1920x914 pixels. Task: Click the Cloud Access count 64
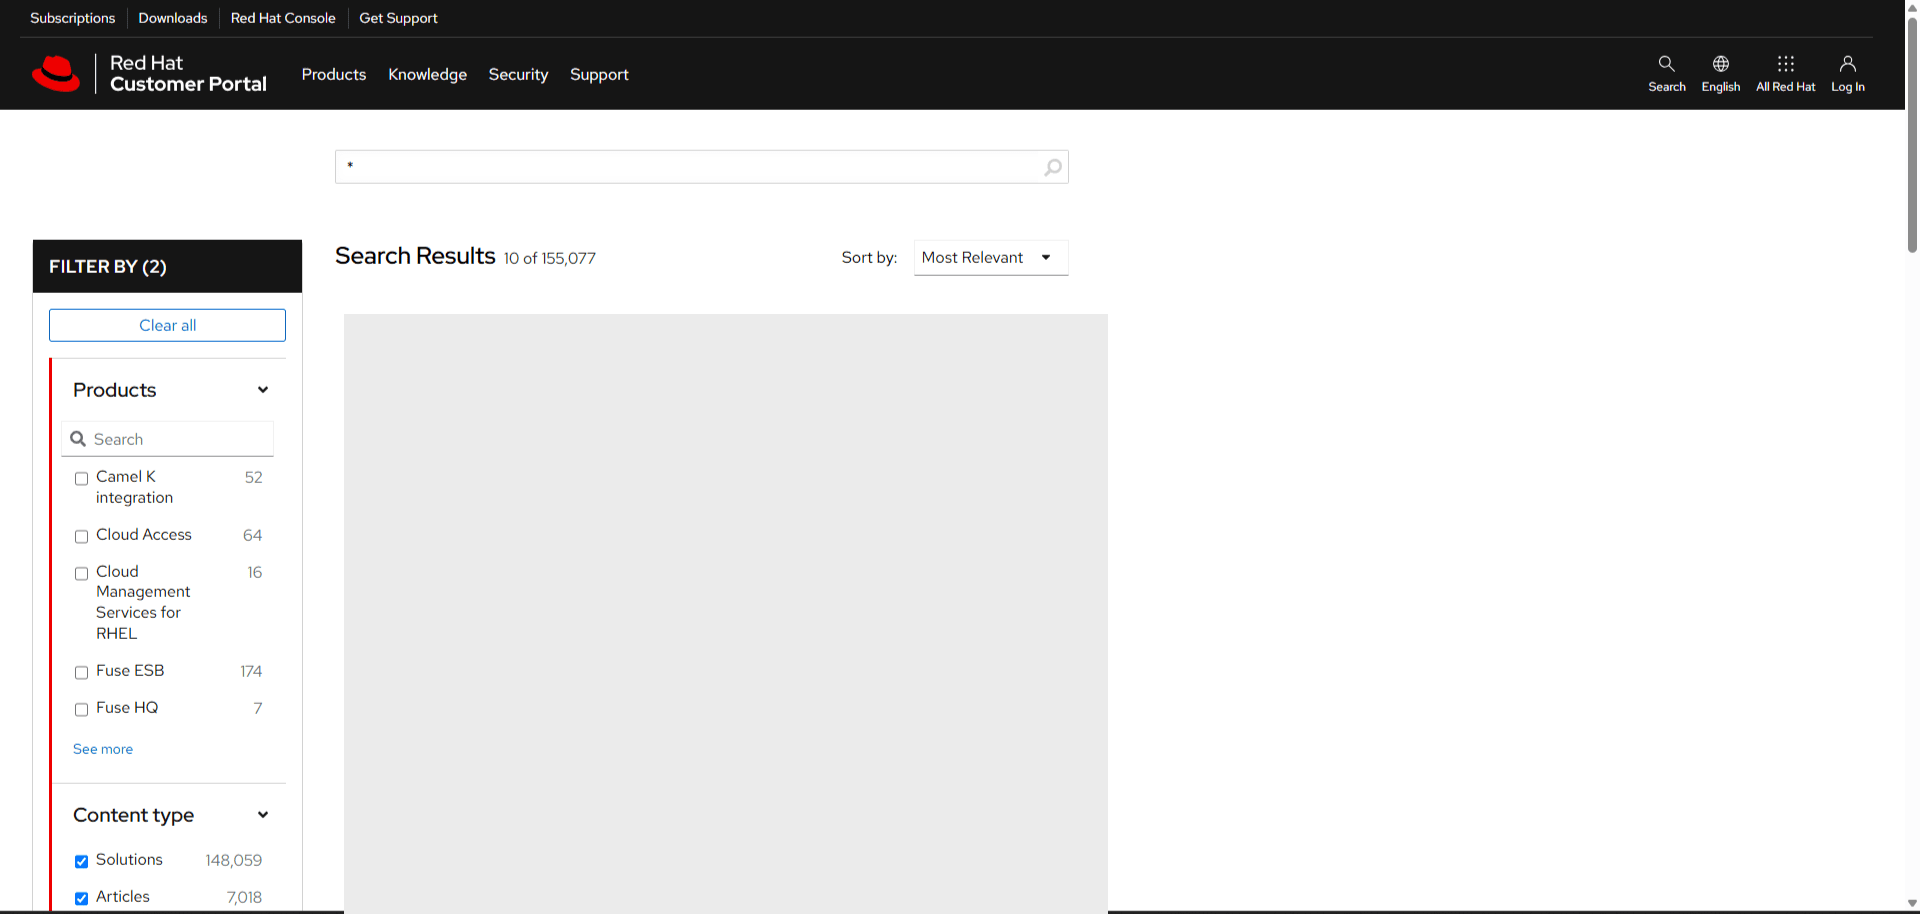click(253, 536)
